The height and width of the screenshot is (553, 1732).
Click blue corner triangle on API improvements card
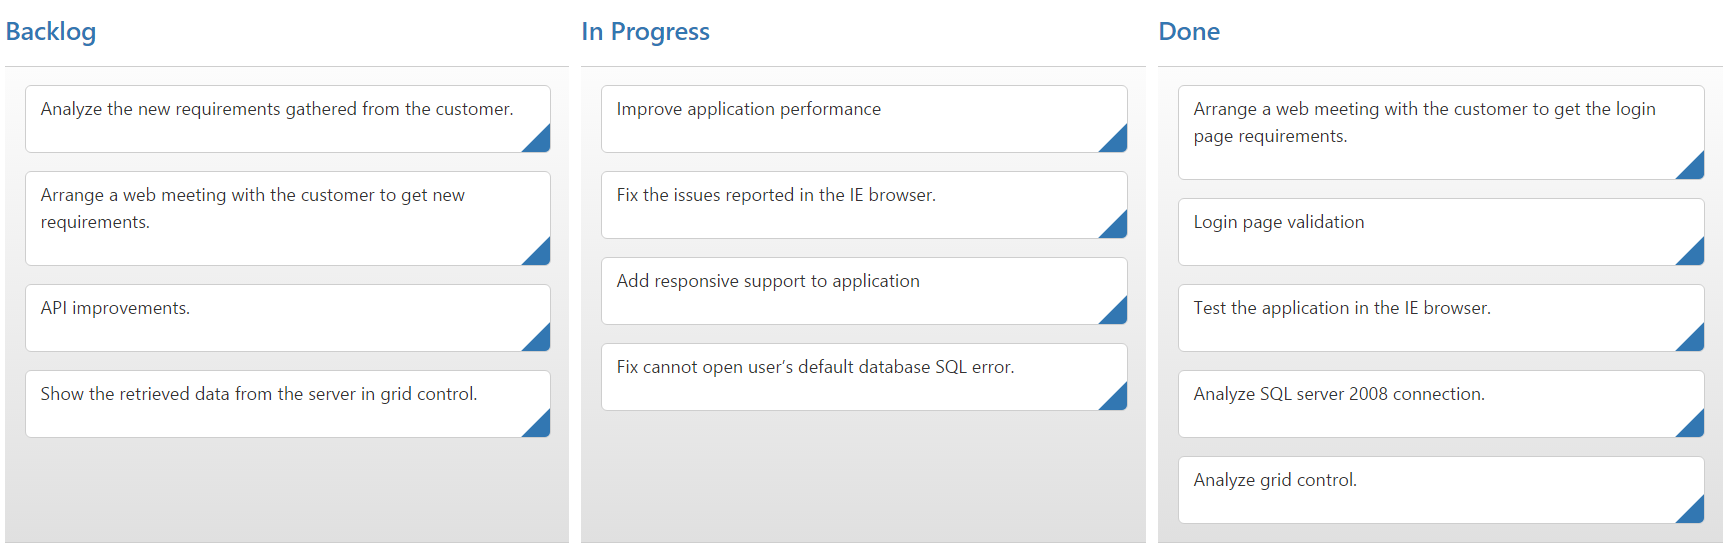coord(540,341)
